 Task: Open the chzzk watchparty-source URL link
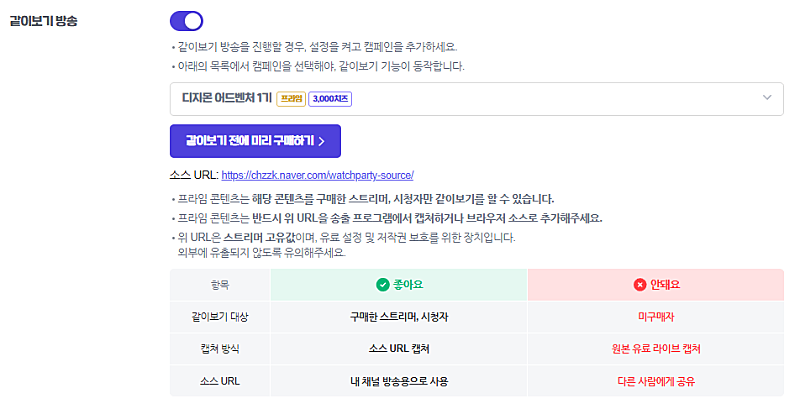coord(317,175)
